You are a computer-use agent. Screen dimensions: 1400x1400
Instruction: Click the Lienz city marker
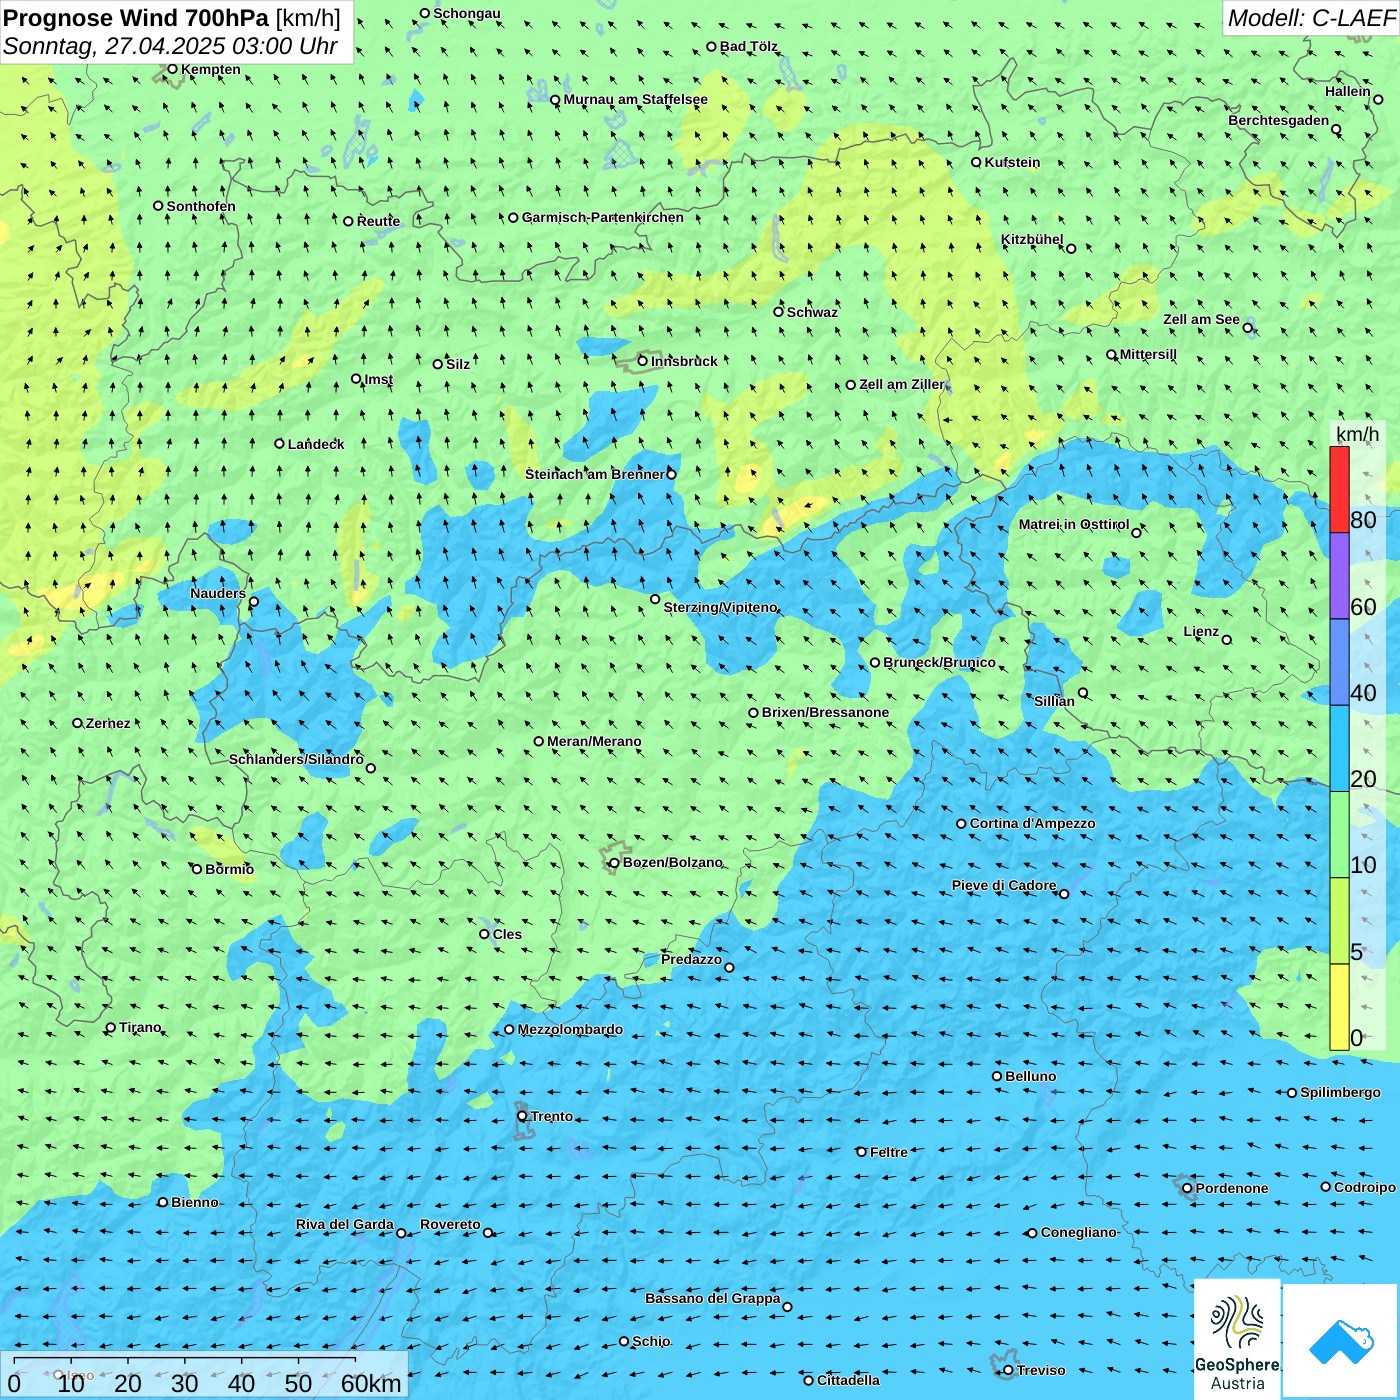tap(1227, 640)
